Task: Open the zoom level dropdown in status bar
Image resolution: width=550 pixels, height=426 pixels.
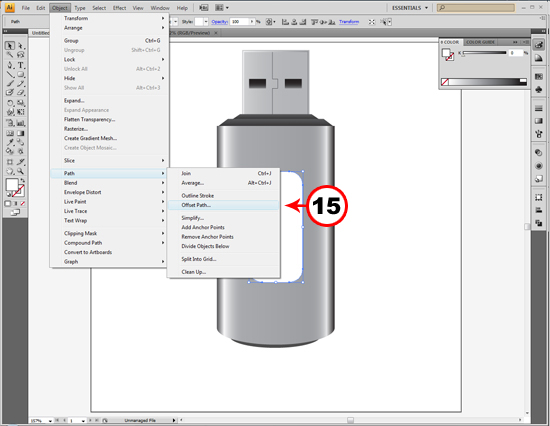Action: 50,420
